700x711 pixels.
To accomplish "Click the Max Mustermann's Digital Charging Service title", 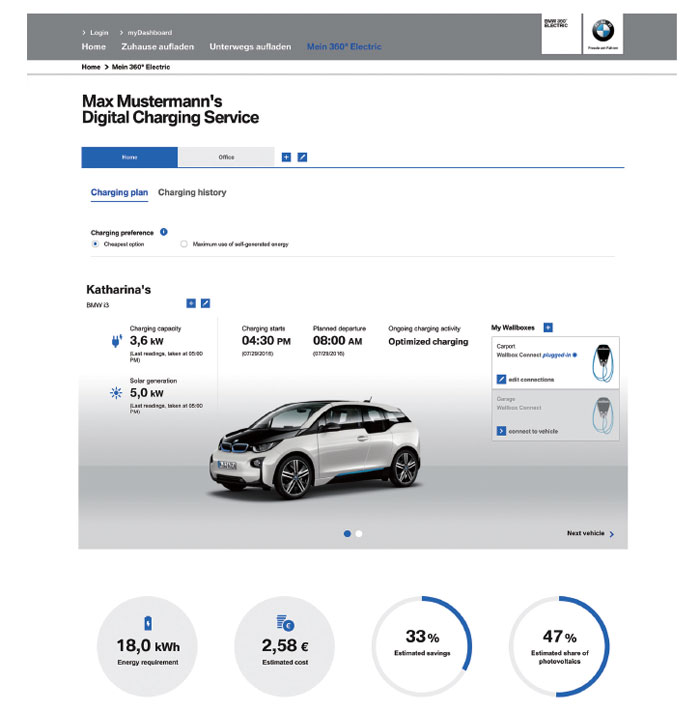I will 170,109.
